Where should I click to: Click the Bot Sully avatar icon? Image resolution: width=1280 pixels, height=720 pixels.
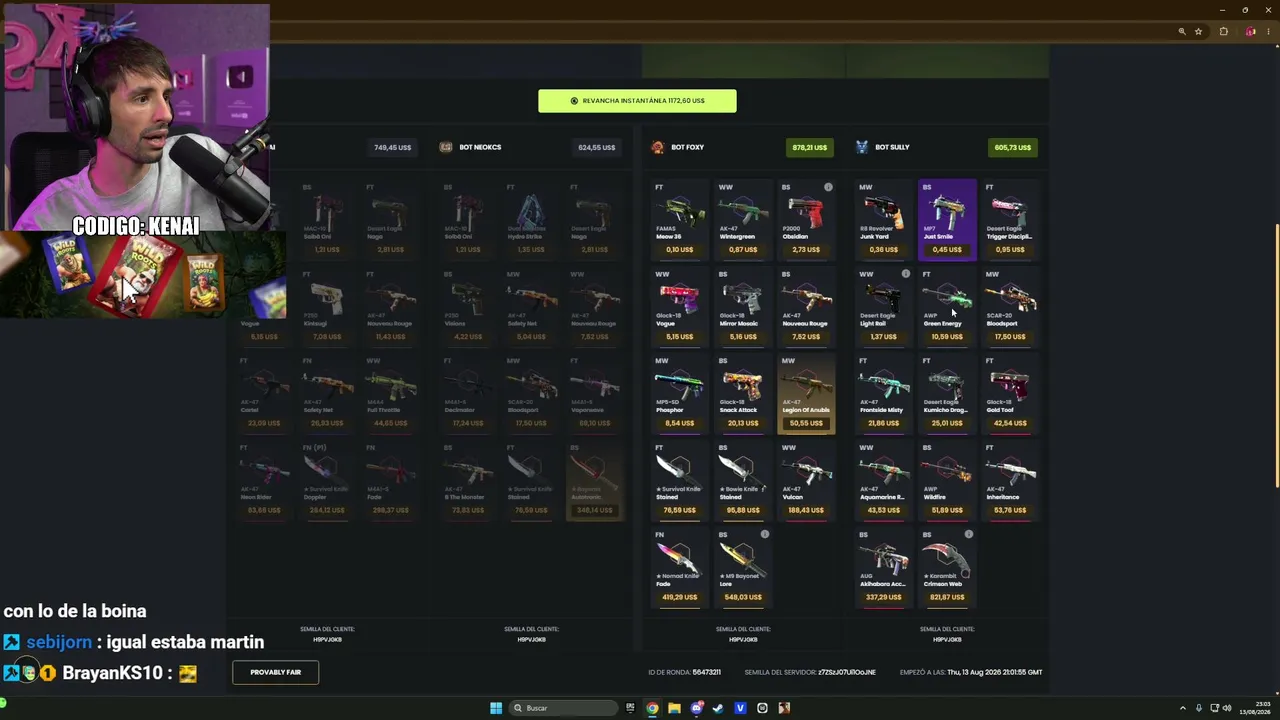(x=861, y=147)
